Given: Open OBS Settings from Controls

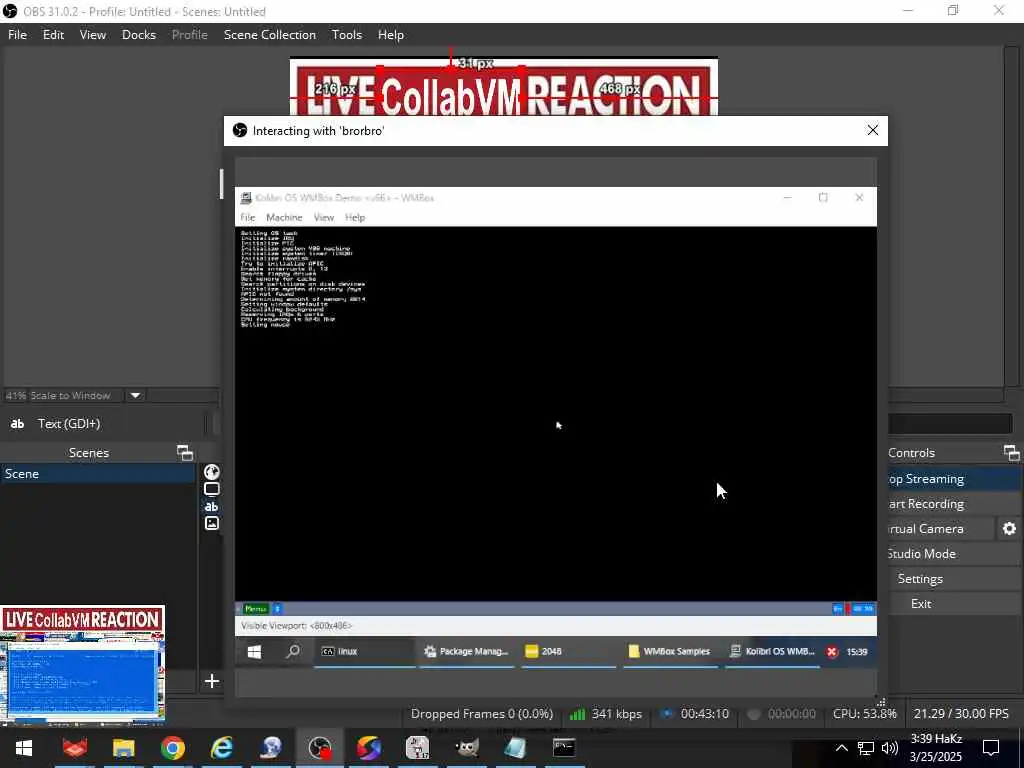Looking at the screenshot, I should pos(953,579).
